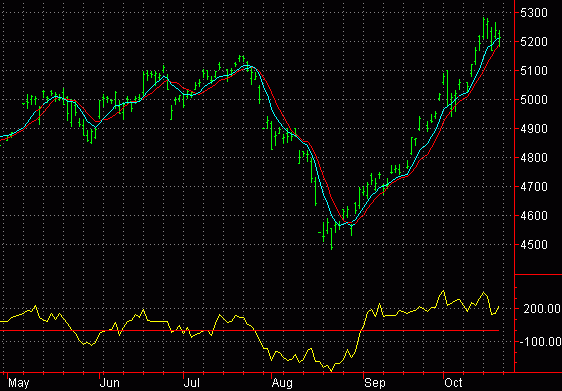Select the Jun label on time axis

pyautogui.click(x=110, y=383)
